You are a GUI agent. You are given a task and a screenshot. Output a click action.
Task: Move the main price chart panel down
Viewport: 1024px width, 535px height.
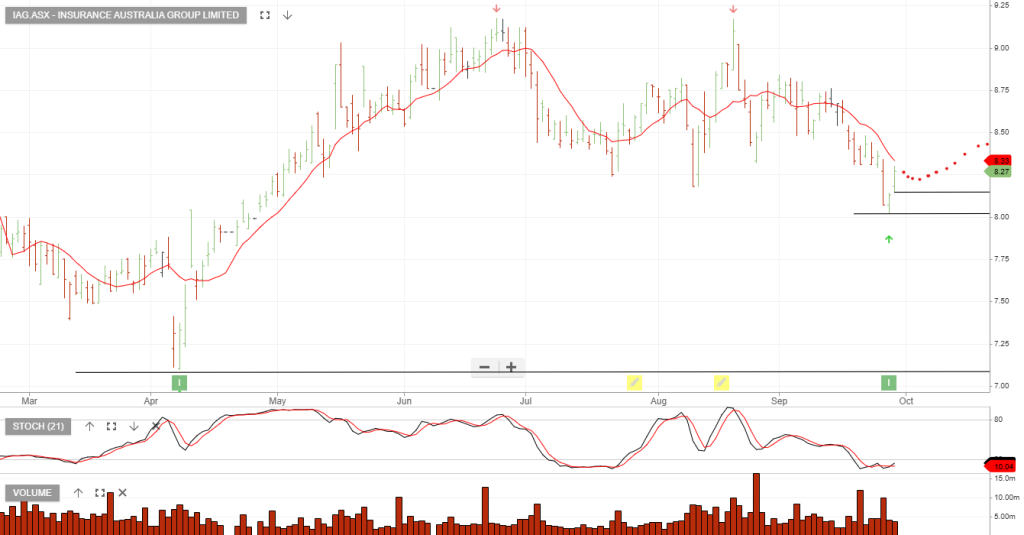point(287,15)
